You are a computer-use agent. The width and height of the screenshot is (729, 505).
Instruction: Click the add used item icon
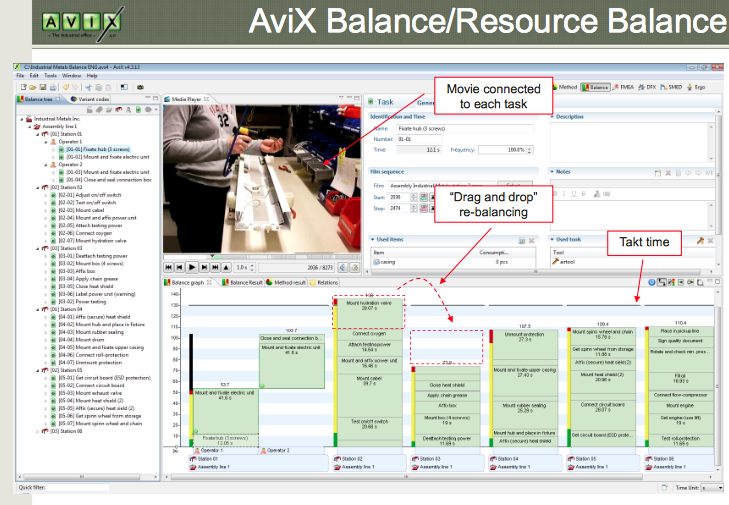522,240
